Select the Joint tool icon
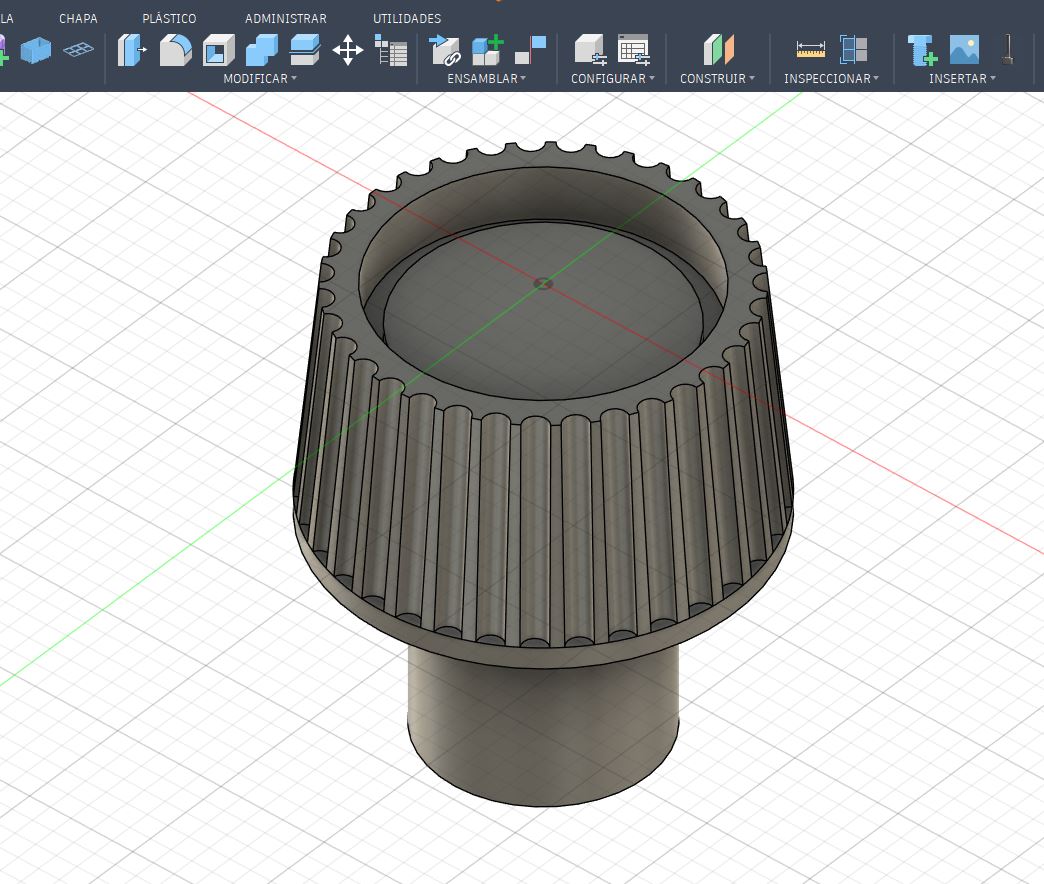Screen dimensions: 1044x884 [x=531, y=50]
